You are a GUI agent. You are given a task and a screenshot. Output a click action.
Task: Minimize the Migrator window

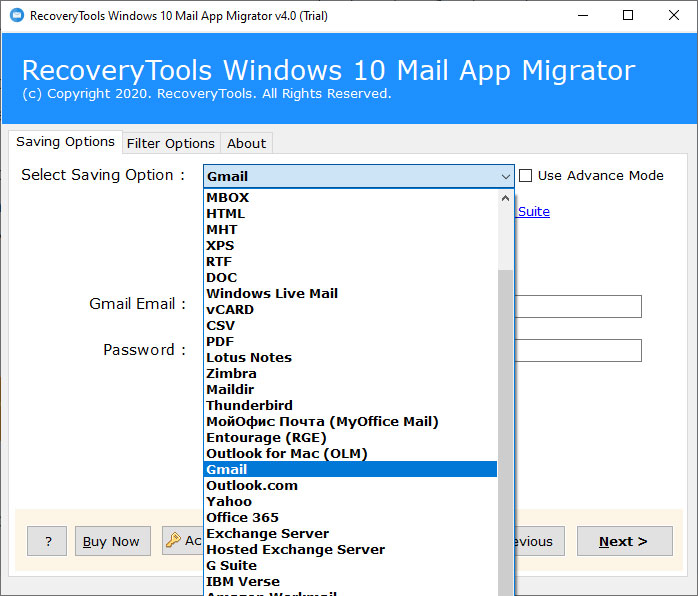583,16
